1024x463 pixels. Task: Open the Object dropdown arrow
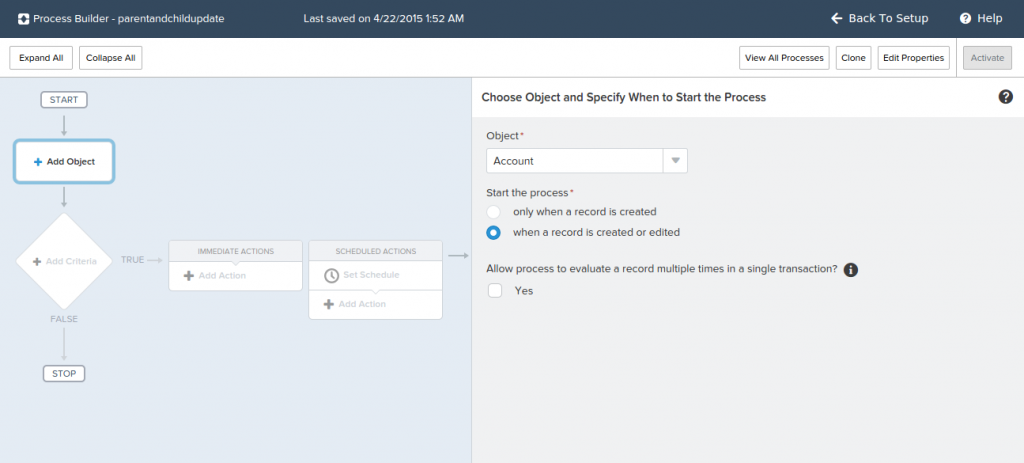click(x=676, y=161)
